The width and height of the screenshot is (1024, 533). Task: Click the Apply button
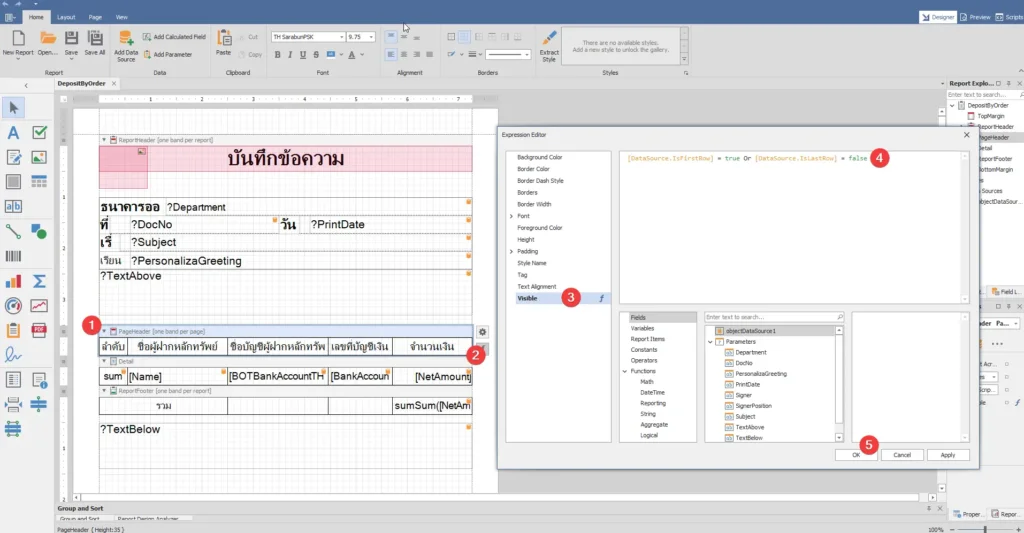pos(947,454)
